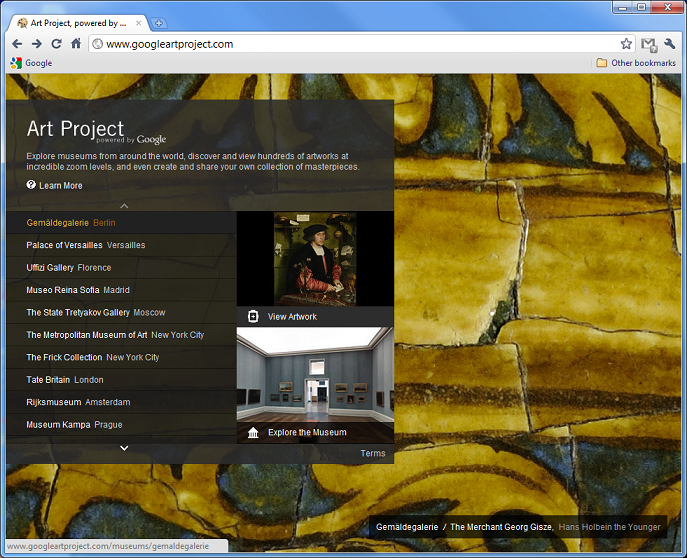The height and width of the screenshot is (558, 687).
Task: Select The State Tretyakov Gallery Moscow
Action: (121, 312)
